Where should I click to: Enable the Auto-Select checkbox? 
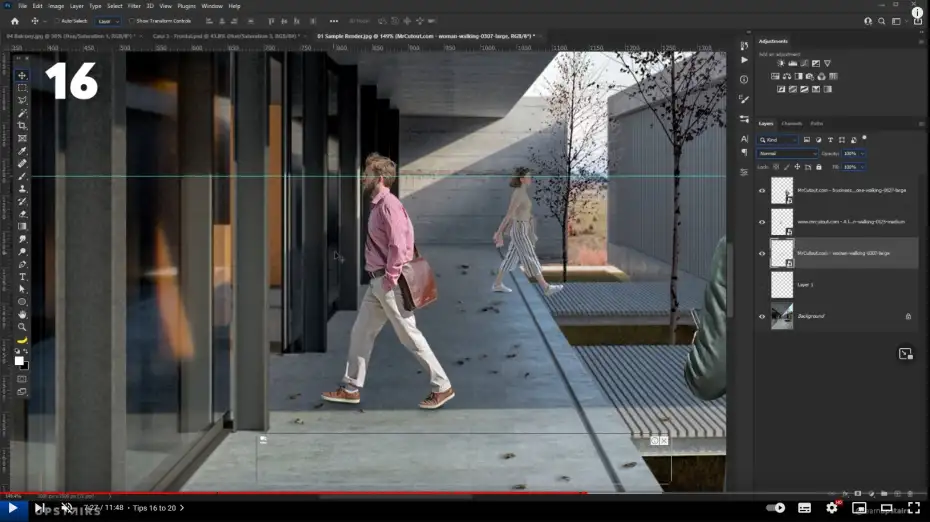pyautogui.click(x=58, y=21)
